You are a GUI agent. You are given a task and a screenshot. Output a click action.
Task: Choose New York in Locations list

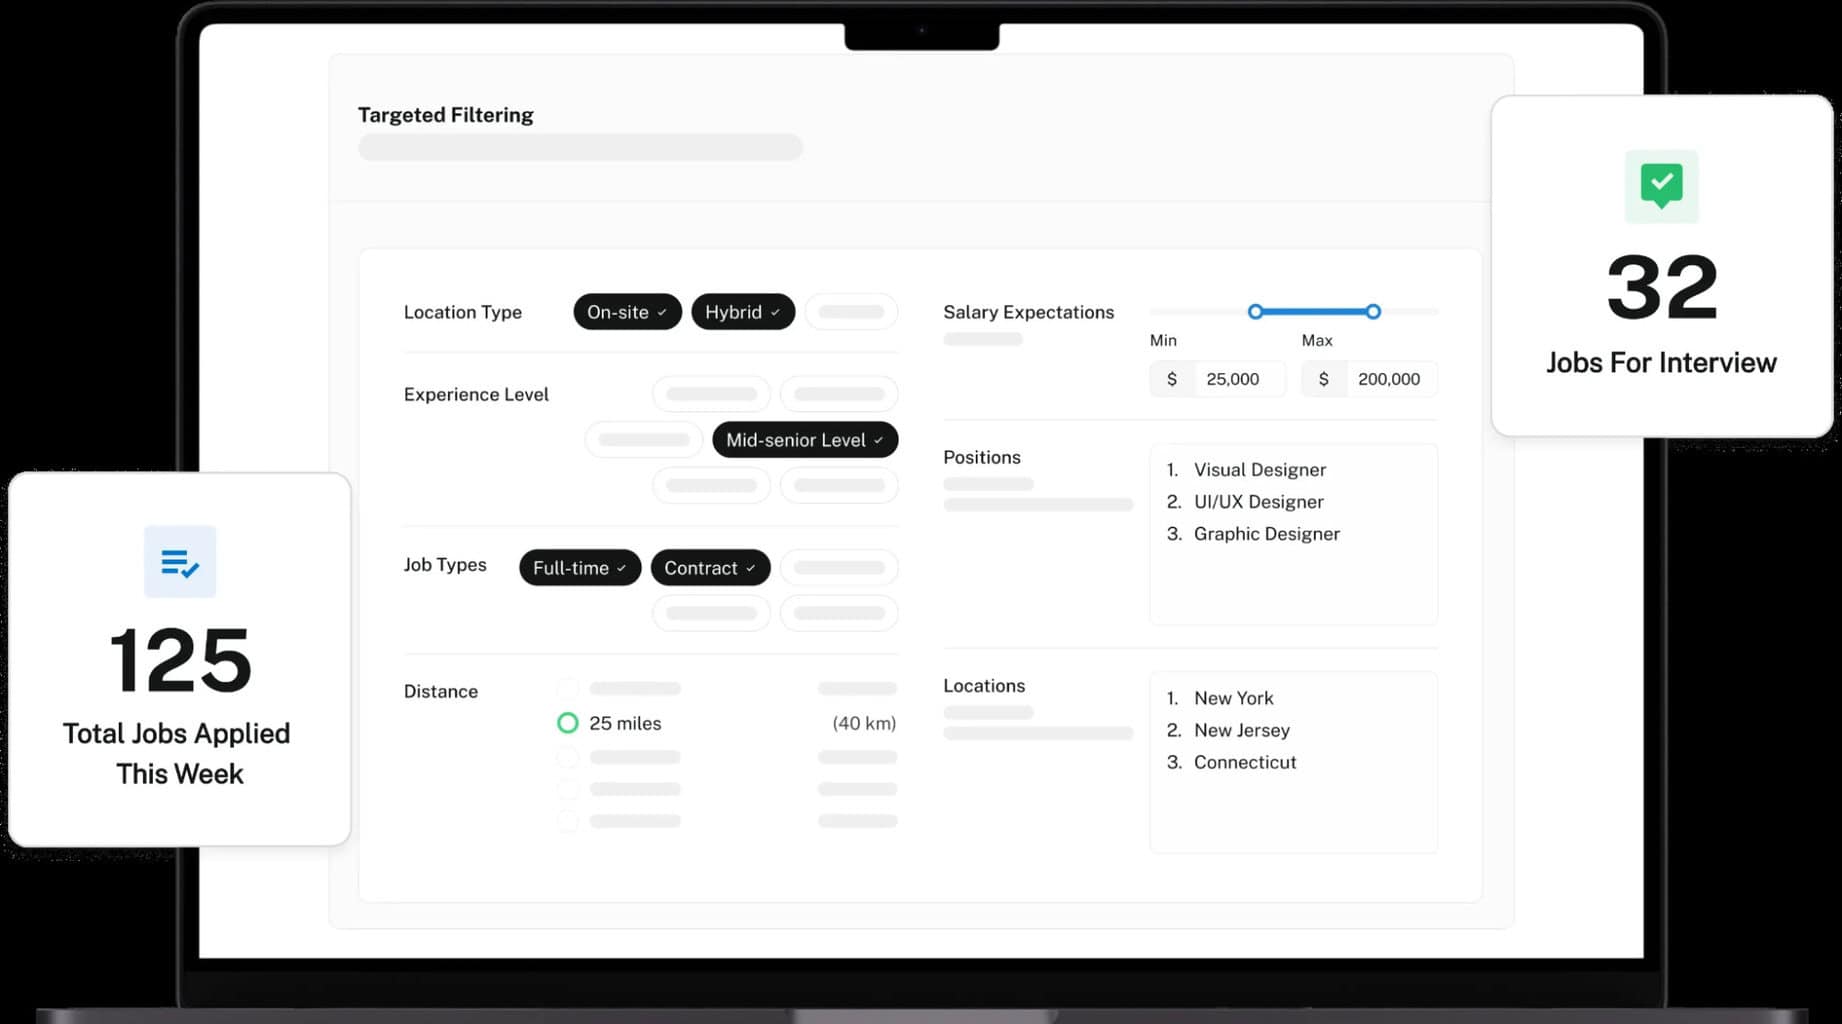pos(1233,698)
